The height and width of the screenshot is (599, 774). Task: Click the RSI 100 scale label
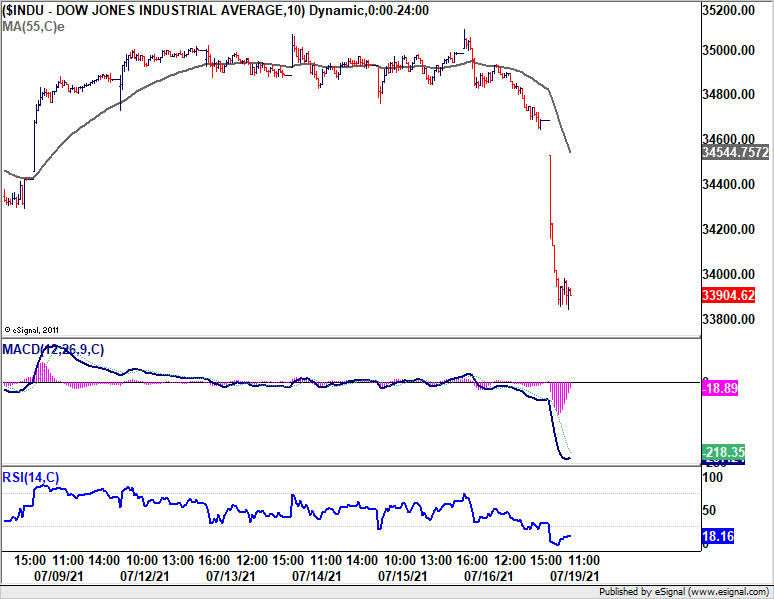point(712,477)
